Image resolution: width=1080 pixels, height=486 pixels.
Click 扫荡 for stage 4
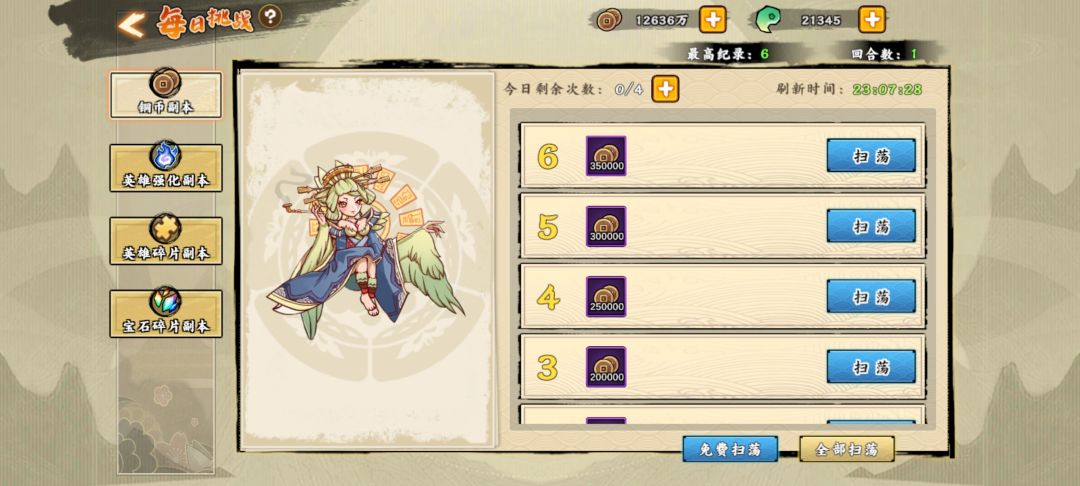(871, 296)
